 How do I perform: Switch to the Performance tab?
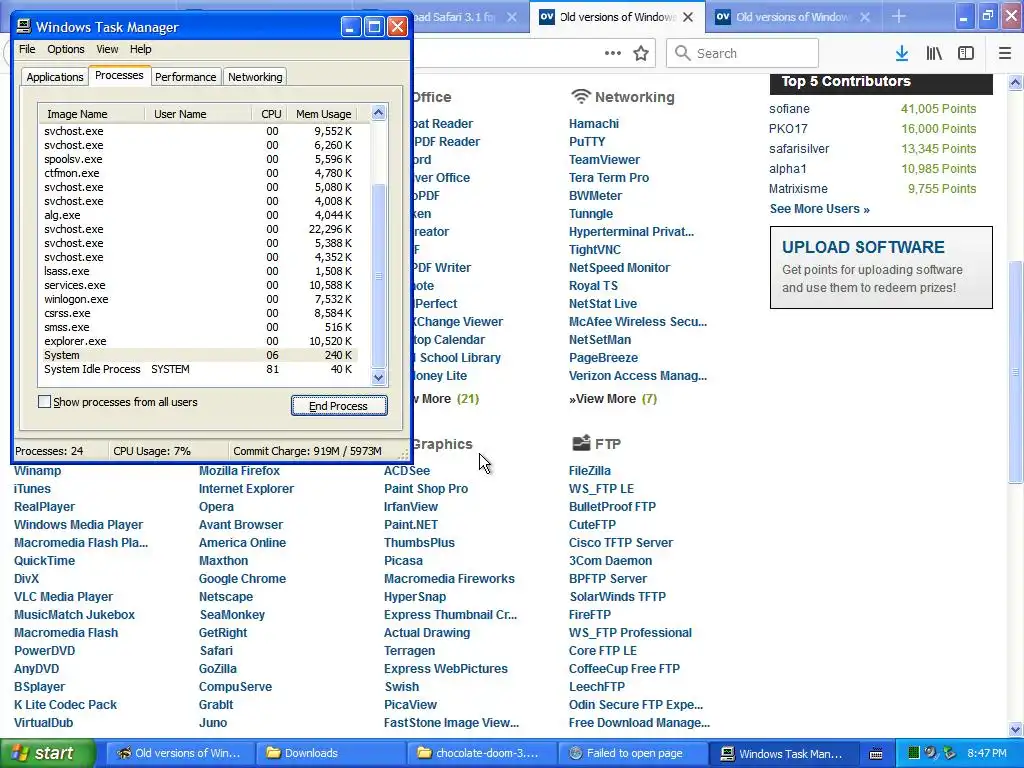[x=185, y=77]
